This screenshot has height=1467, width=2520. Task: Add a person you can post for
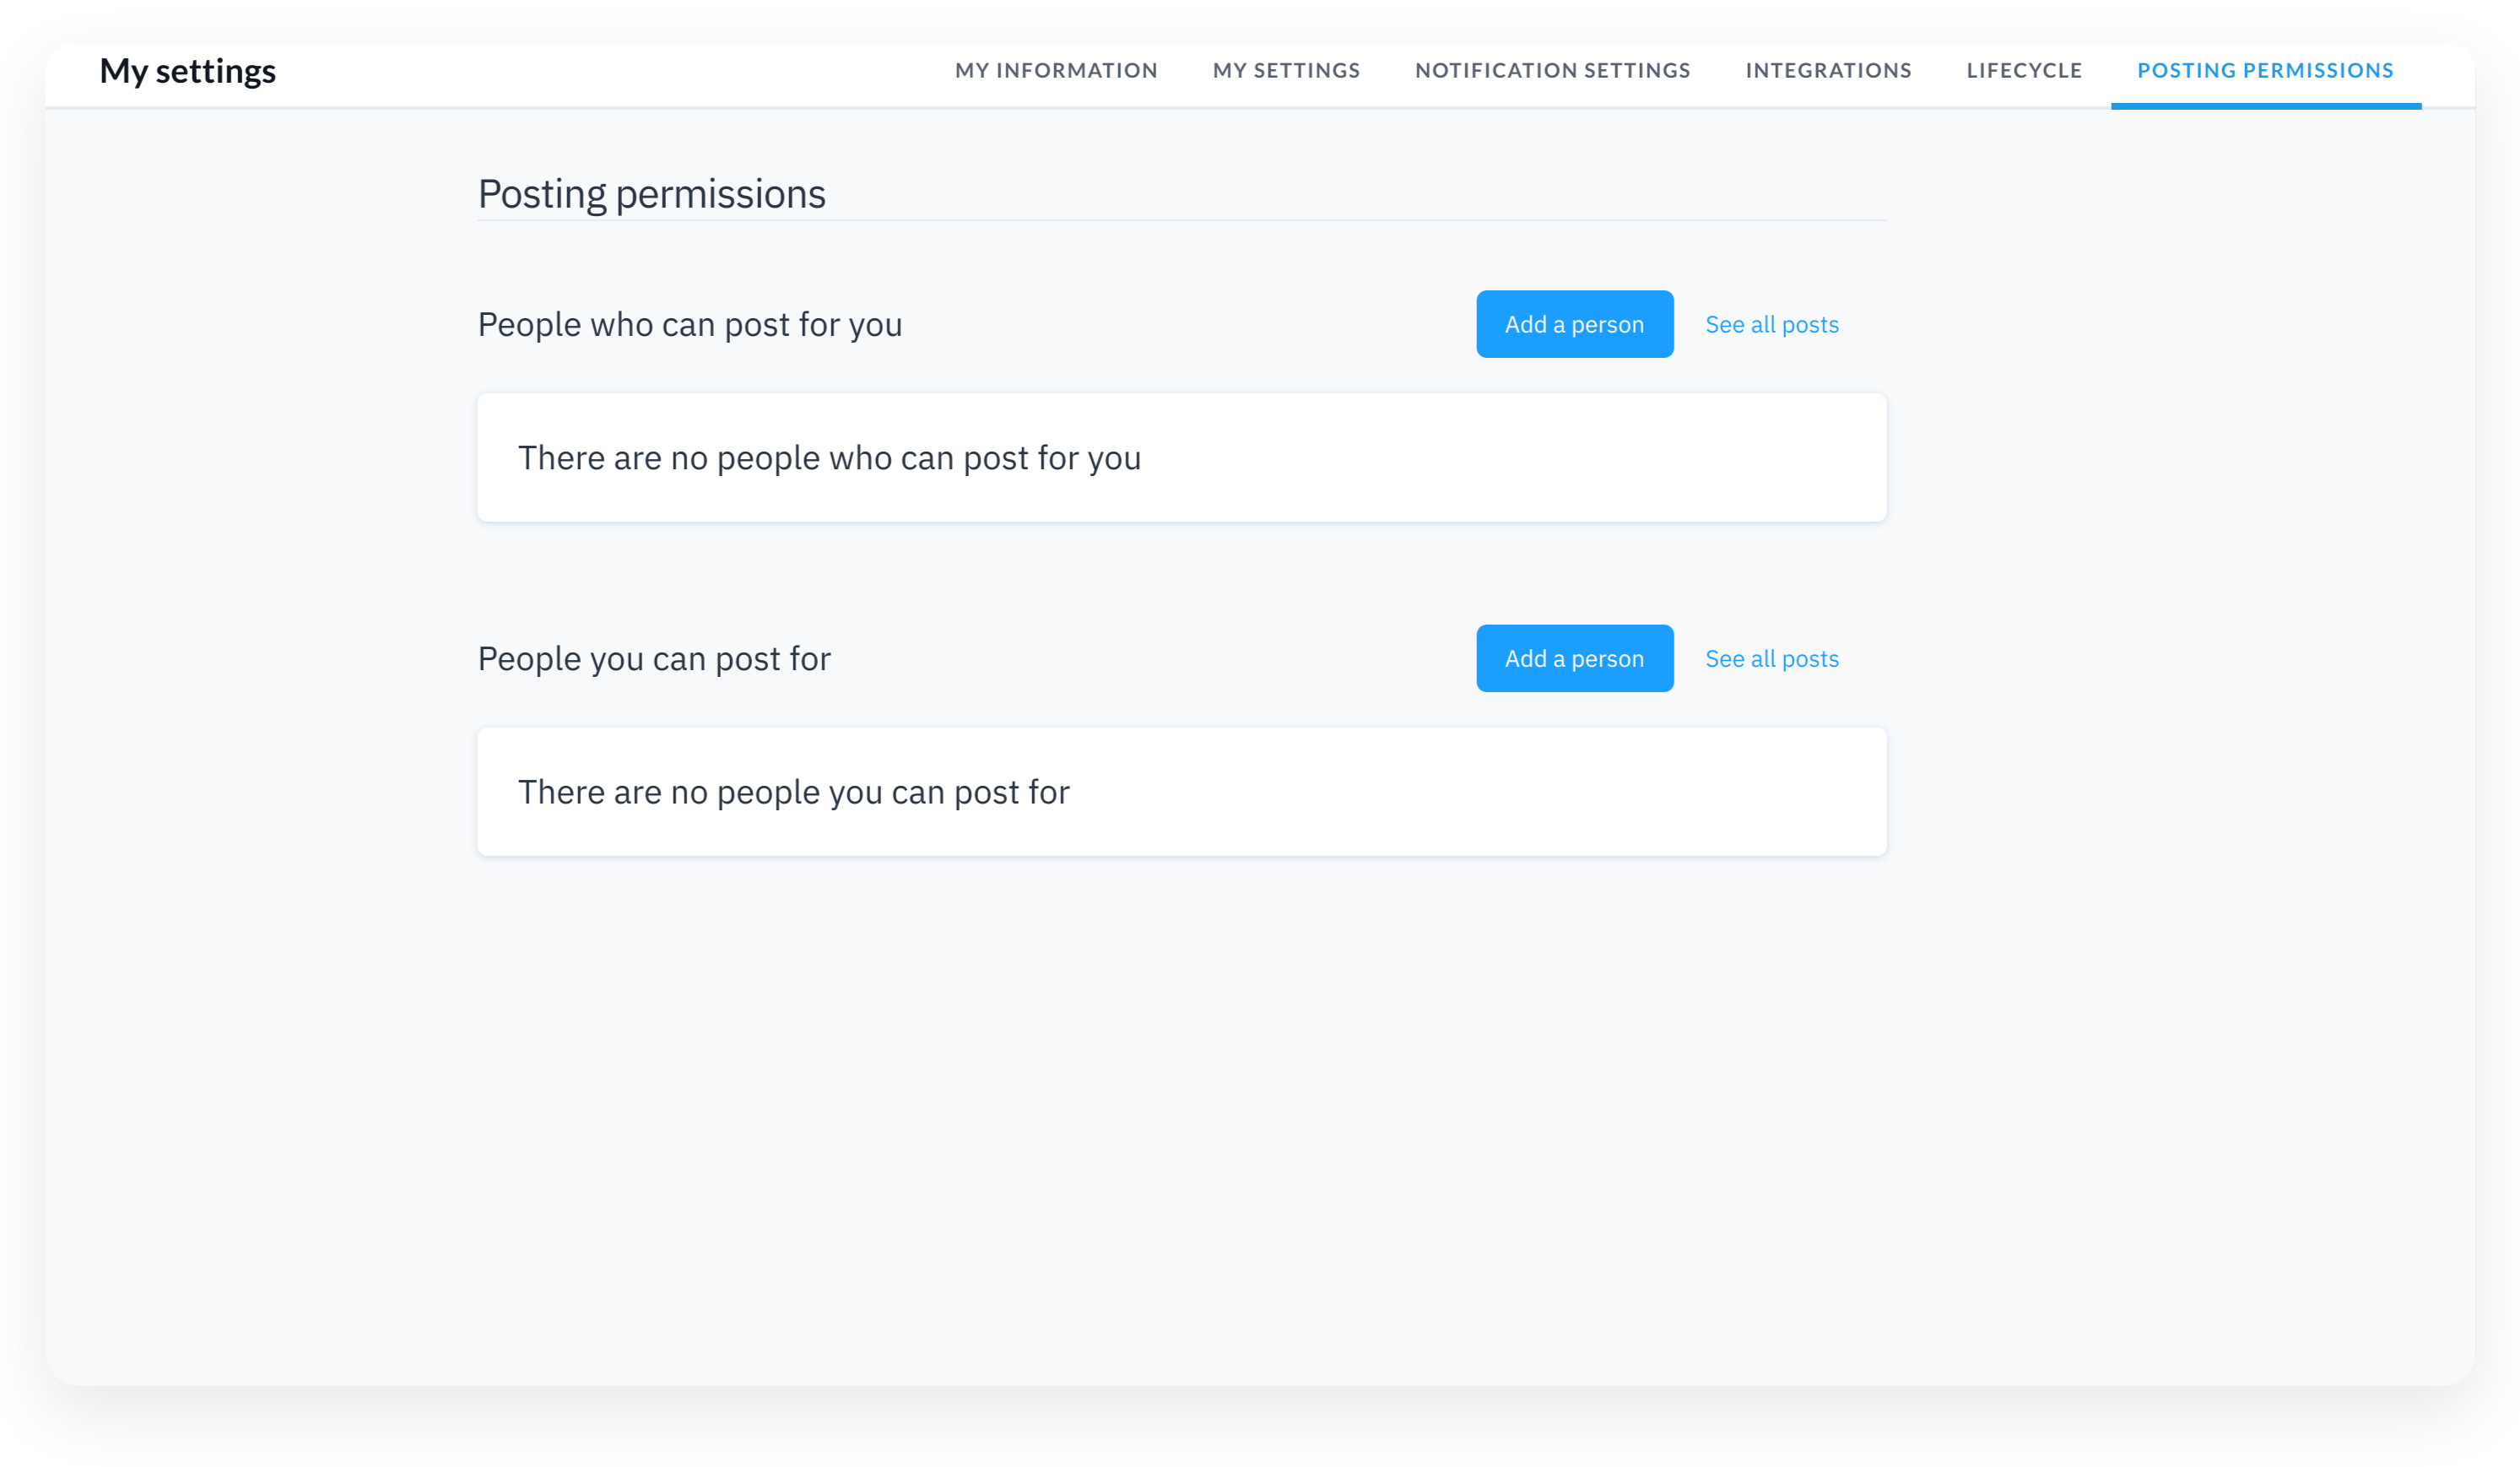click(x=1574, y=658)
